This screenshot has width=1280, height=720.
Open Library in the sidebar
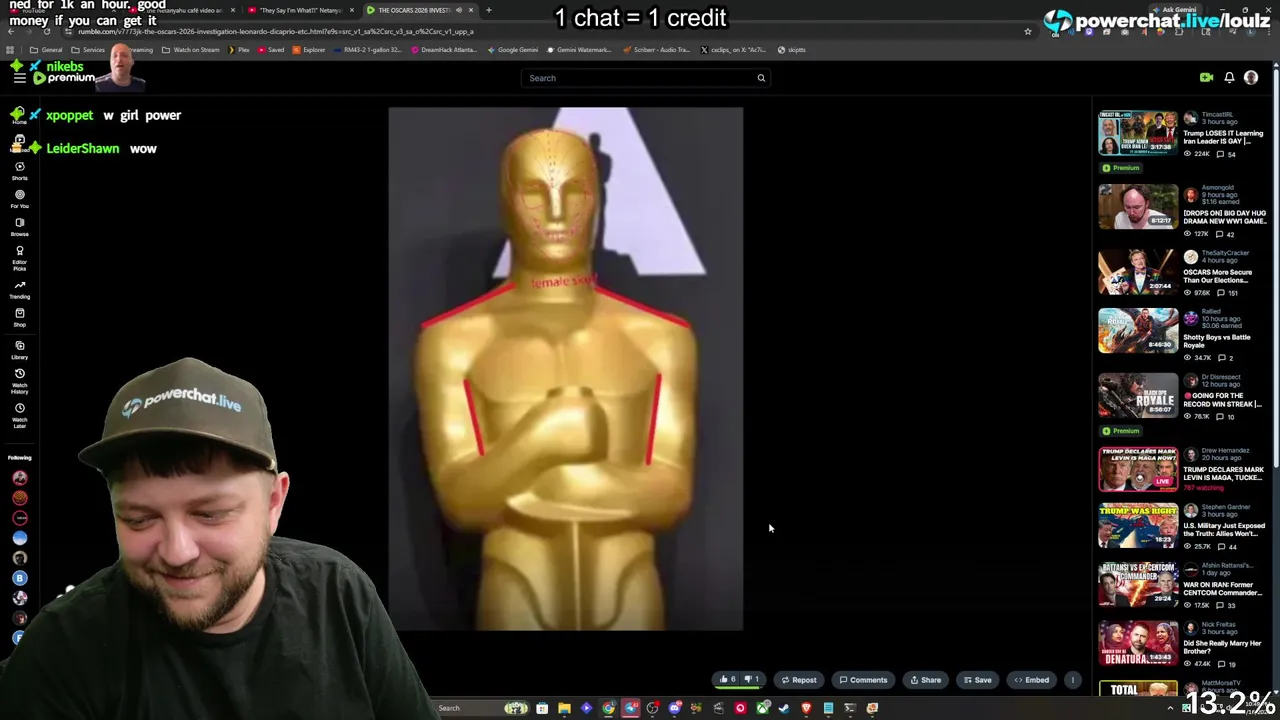coord(19,350)
